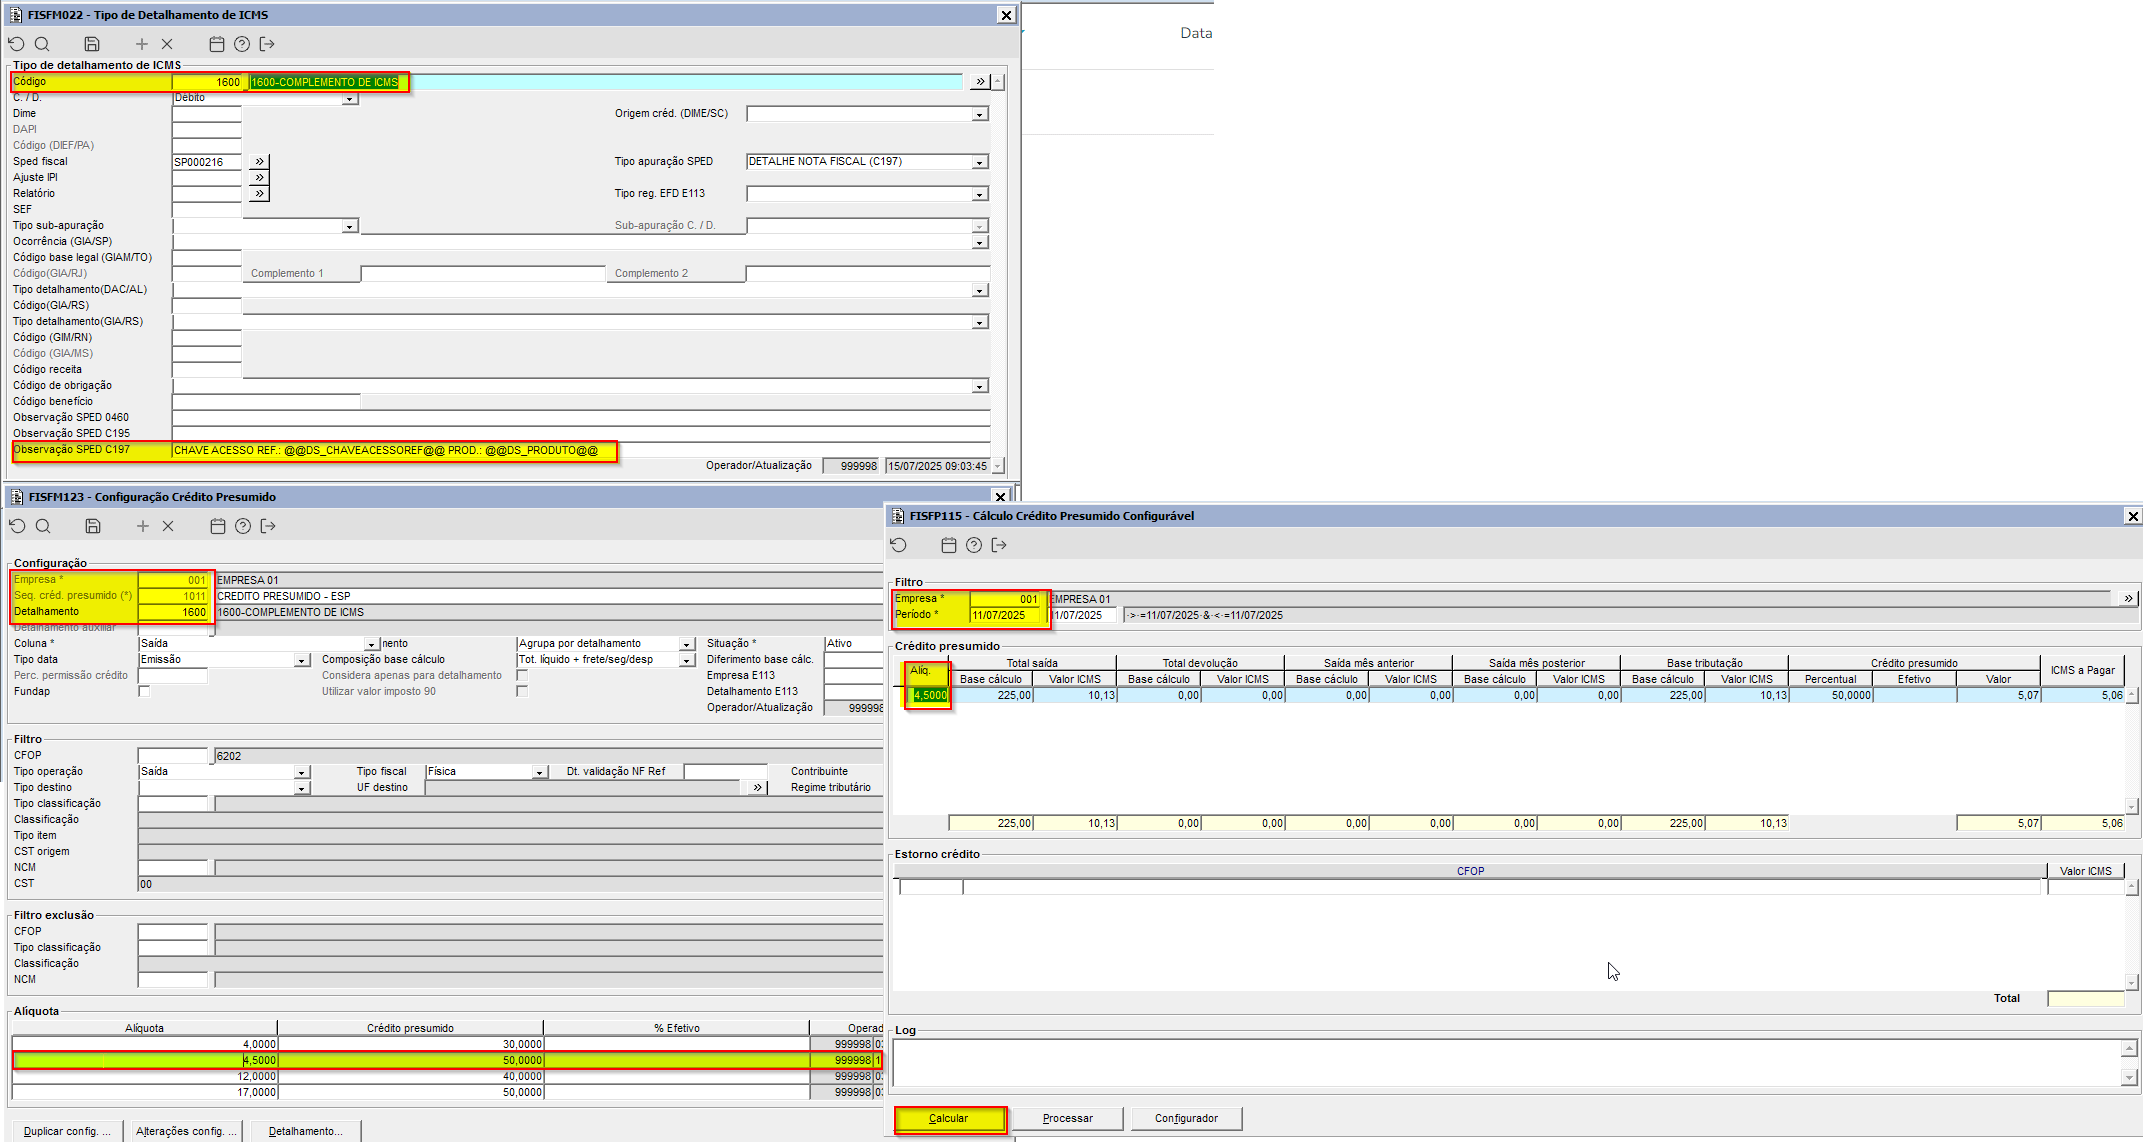The image size is (2143, 1142).
Task: Click the Detalhamento... button at bottom
Action: pyautogui.click(x=305, y=1131)
